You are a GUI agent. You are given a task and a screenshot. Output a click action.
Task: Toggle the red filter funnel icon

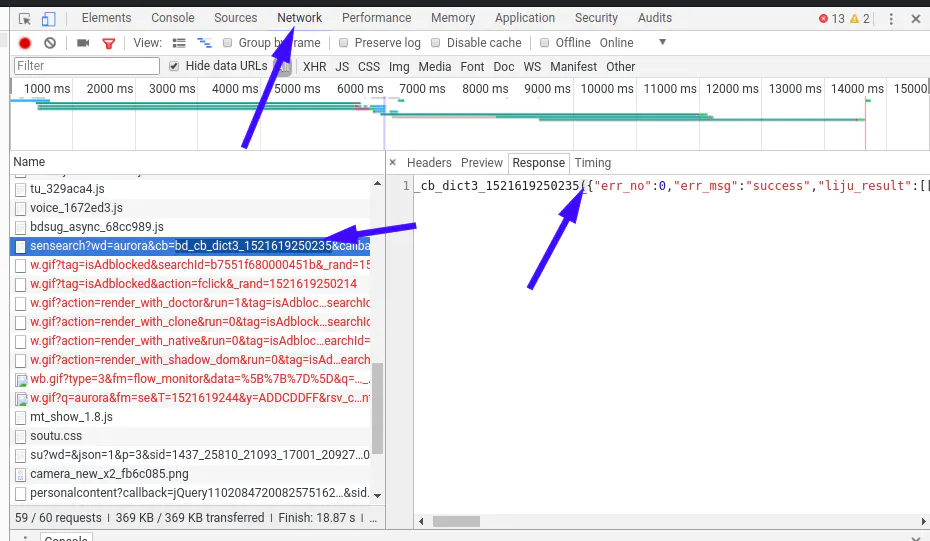pyautogui.click(x=109, y=43)
